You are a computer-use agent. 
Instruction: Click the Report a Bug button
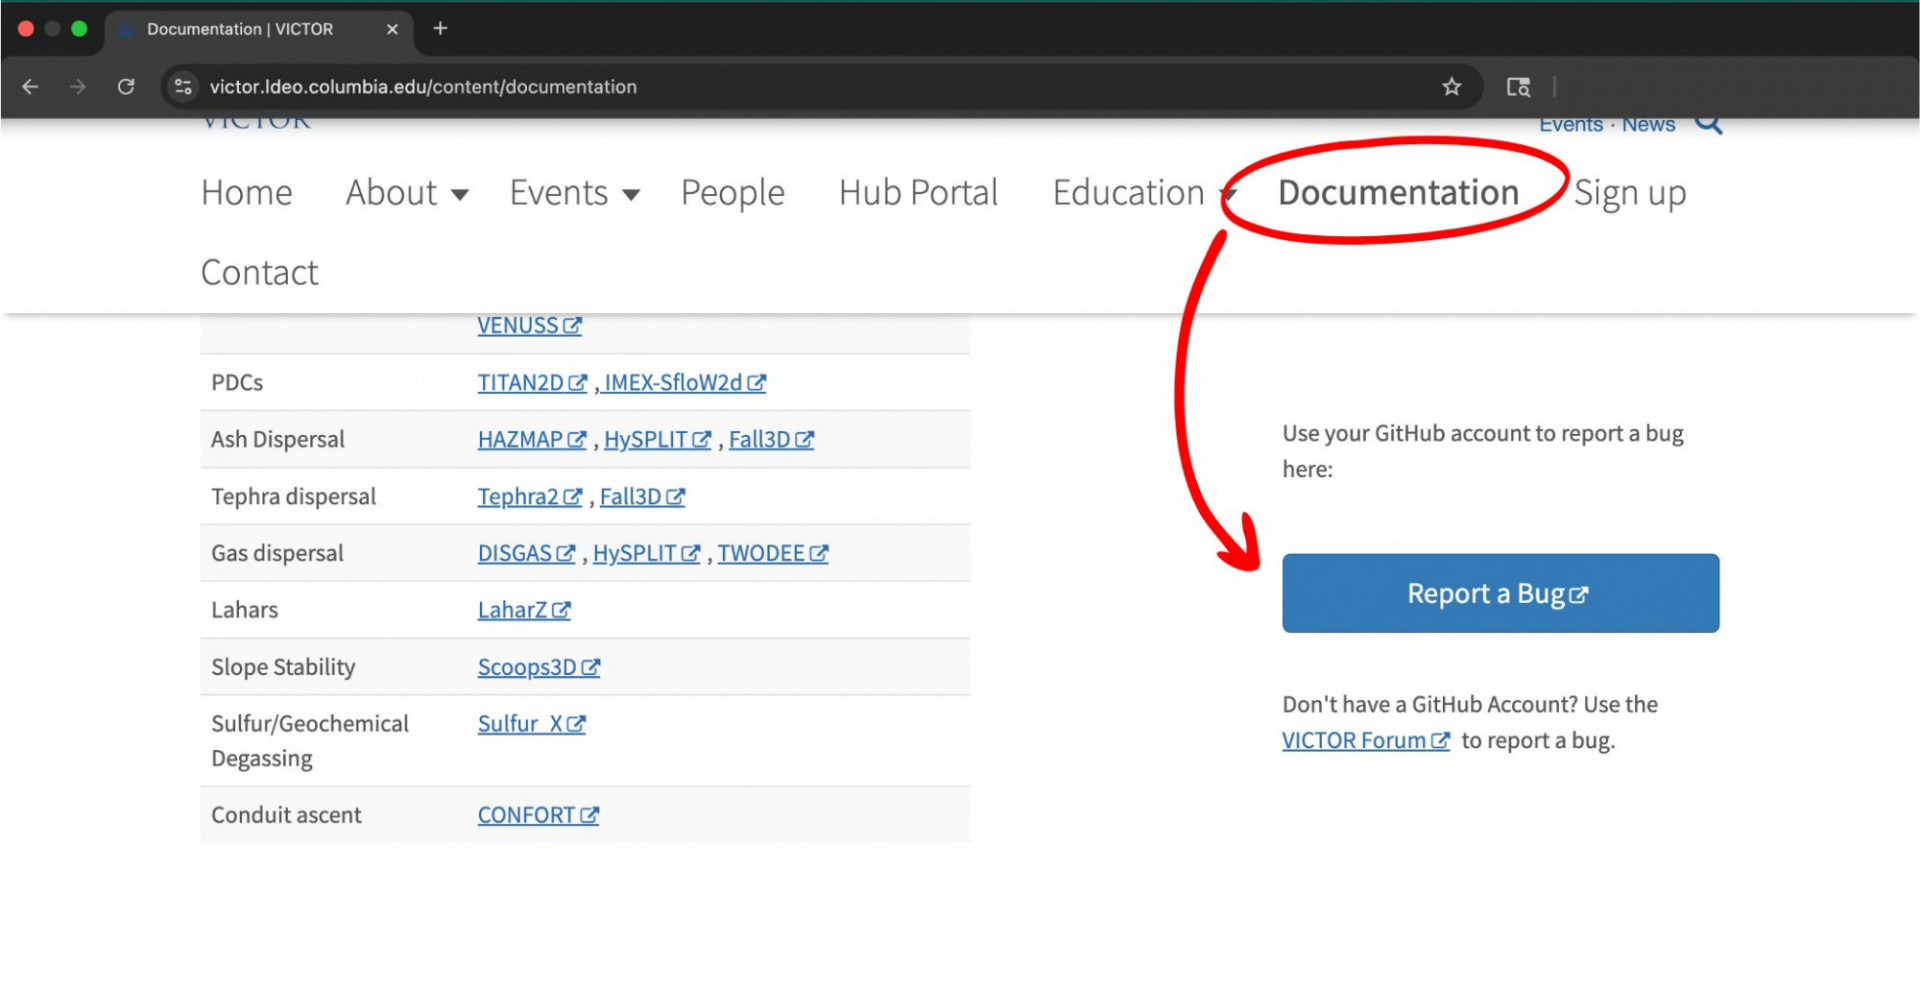tap(1499, 593)
